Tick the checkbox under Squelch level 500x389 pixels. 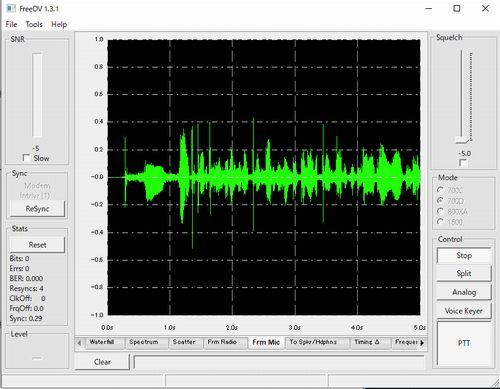pyautogui.click(x=463, y=163)
